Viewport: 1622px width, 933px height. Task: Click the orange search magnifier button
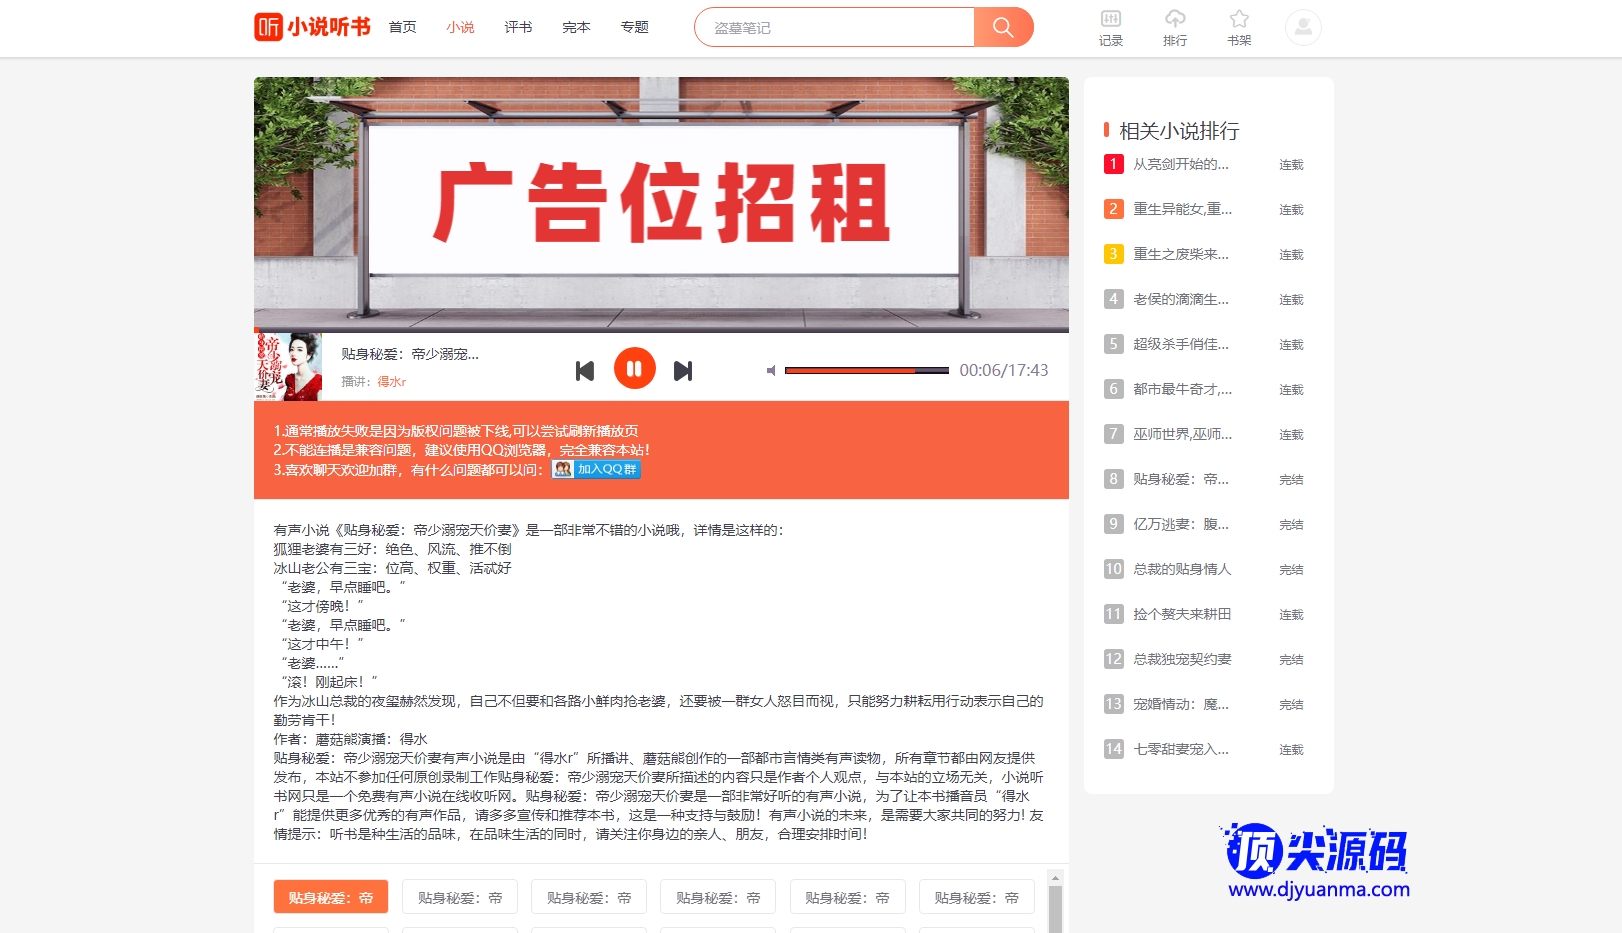[x=1003, y=27]
